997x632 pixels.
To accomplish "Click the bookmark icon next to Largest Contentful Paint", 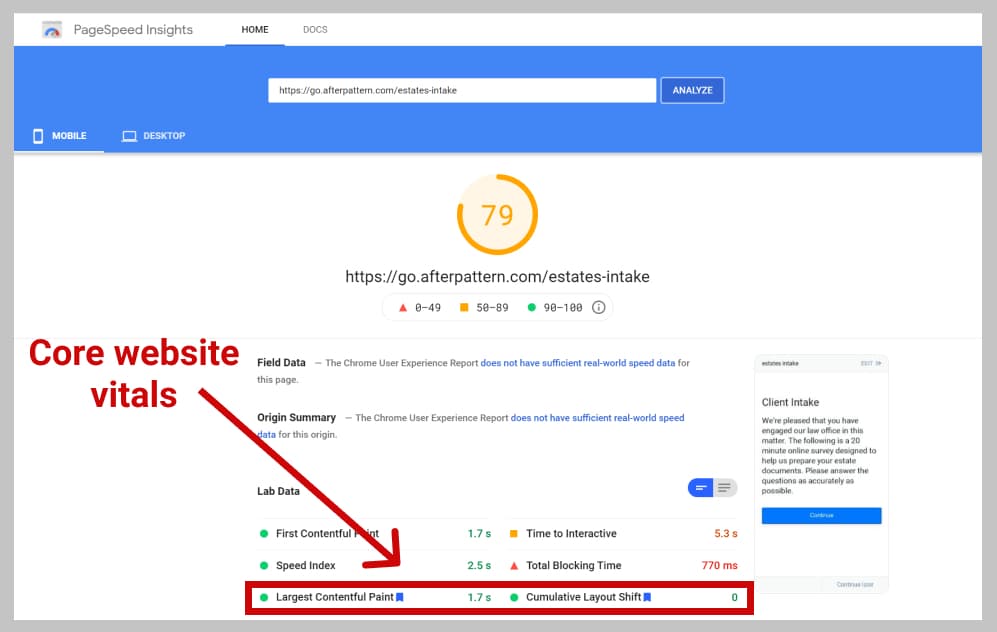I will point(400,597).
